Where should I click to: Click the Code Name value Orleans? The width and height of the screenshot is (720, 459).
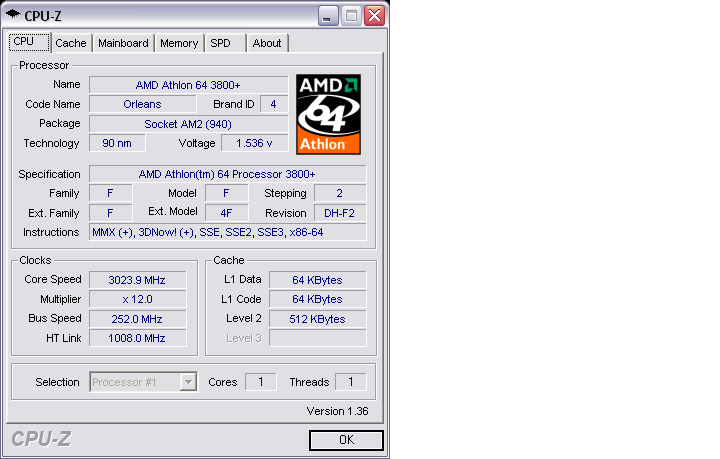142,104
